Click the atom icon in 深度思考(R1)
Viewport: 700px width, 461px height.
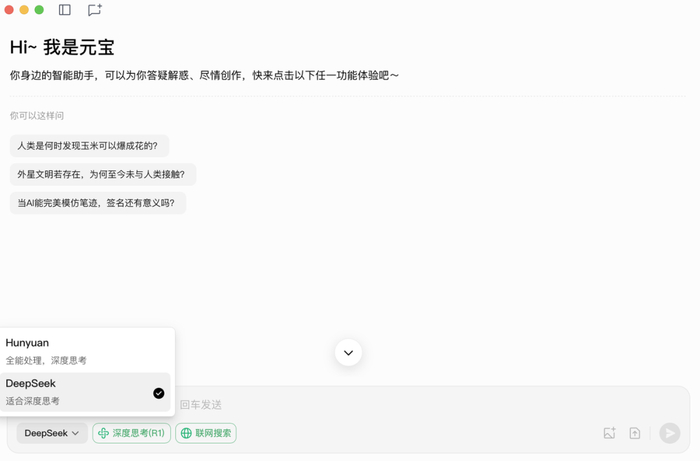pyautogui.click(x=103, y=433)
